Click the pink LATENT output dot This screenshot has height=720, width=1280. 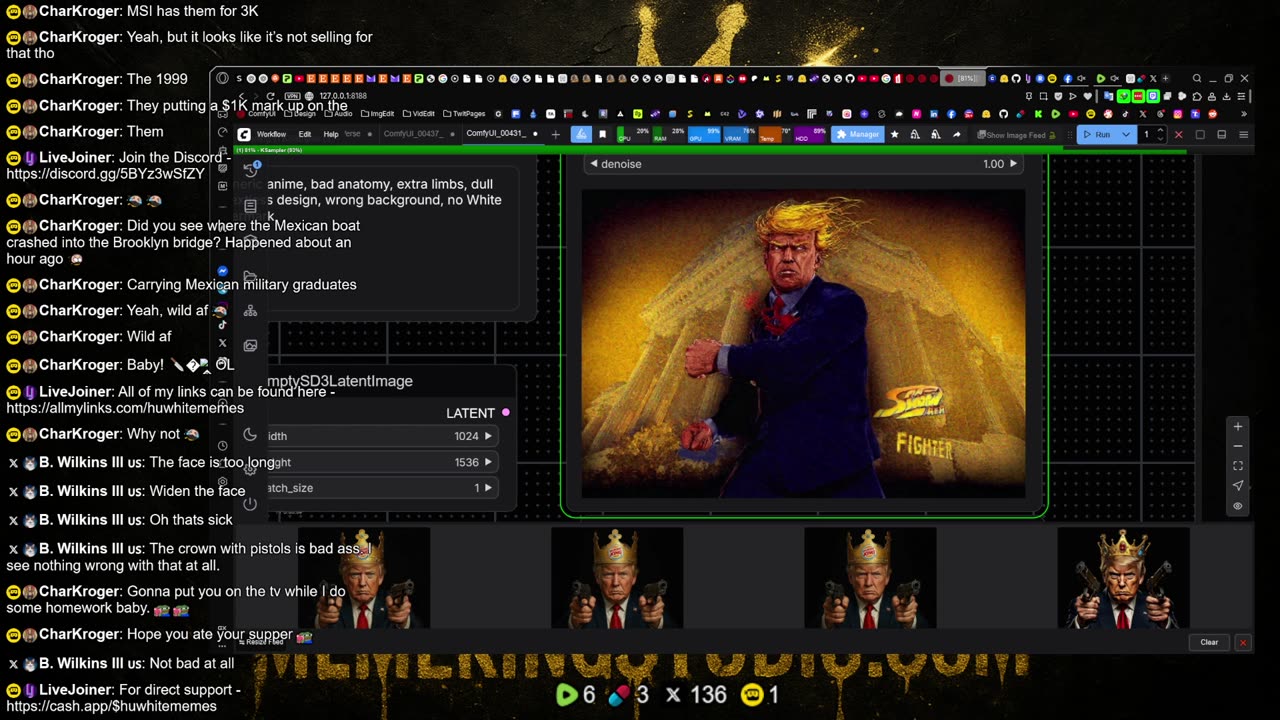click(506, 412)
